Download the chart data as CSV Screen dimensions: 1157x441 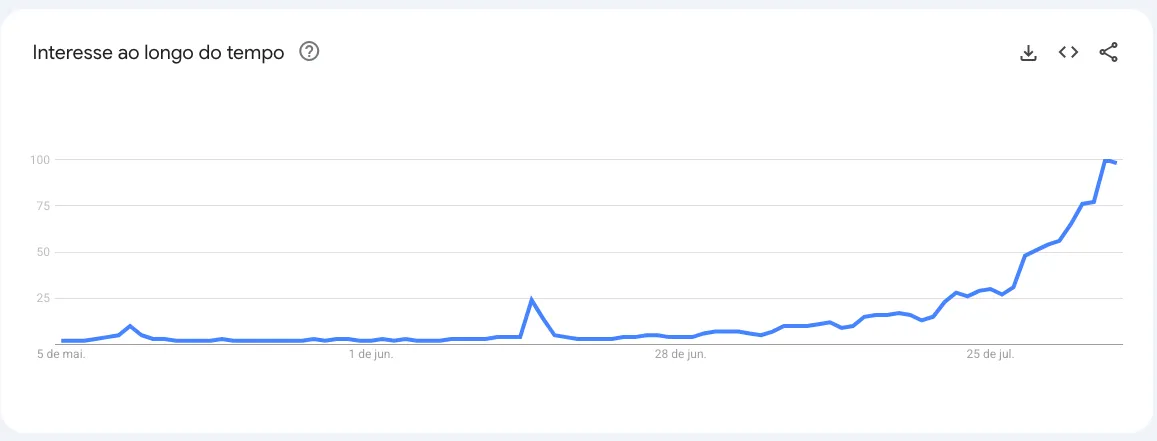pyautogui.click(x=1028, y=52)
